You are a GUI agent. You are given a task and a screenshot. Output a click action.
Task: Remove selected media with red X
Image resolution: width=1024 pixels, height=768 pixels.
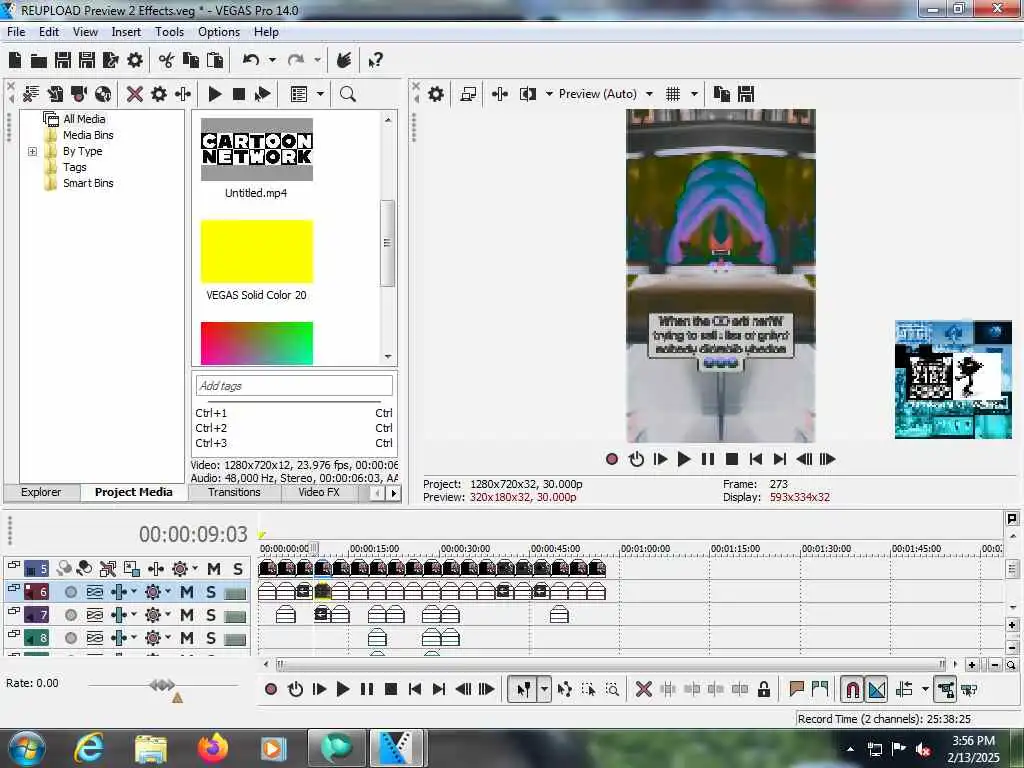pyautogui.click(x=135, y=94)
